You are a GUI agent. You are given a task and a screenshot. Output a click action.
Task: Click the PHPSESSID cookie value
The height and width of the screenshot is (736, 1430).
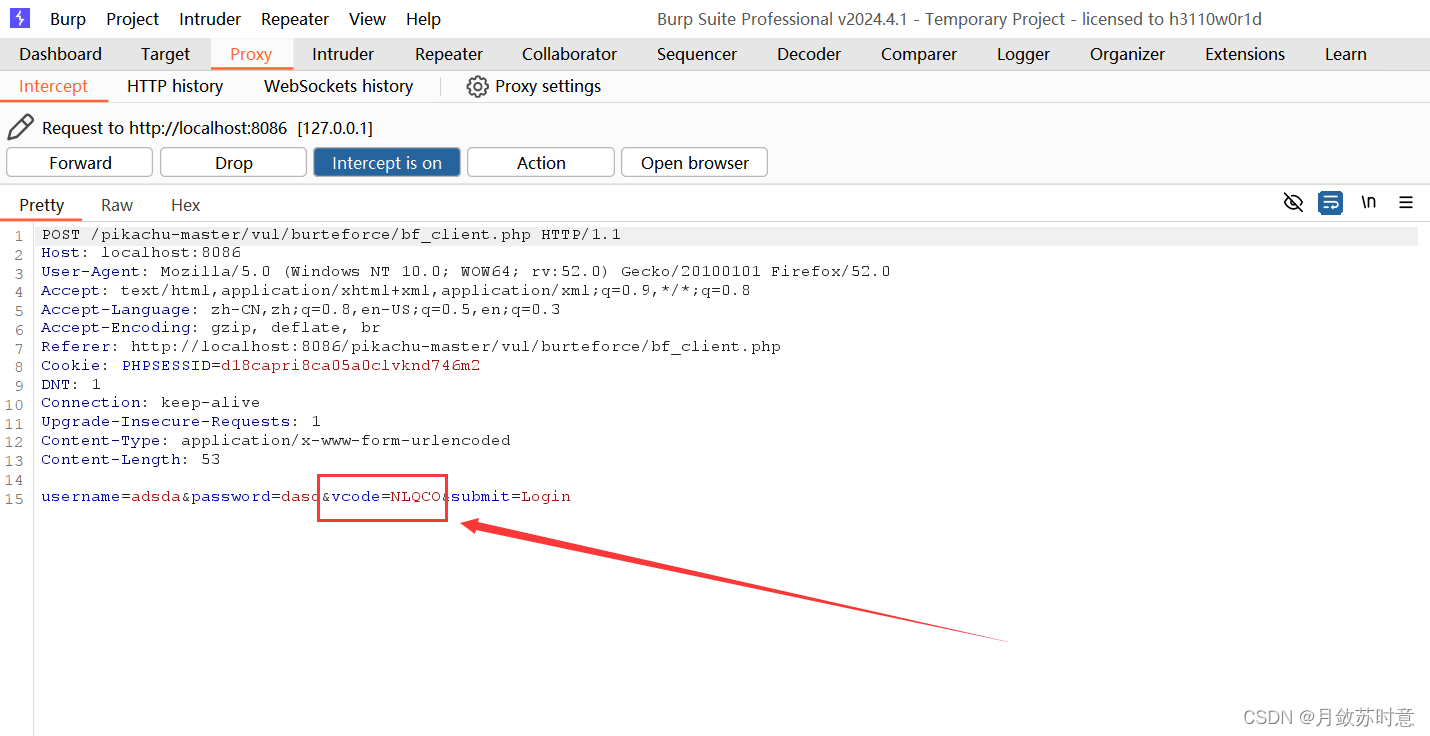(x=351, y=365)
